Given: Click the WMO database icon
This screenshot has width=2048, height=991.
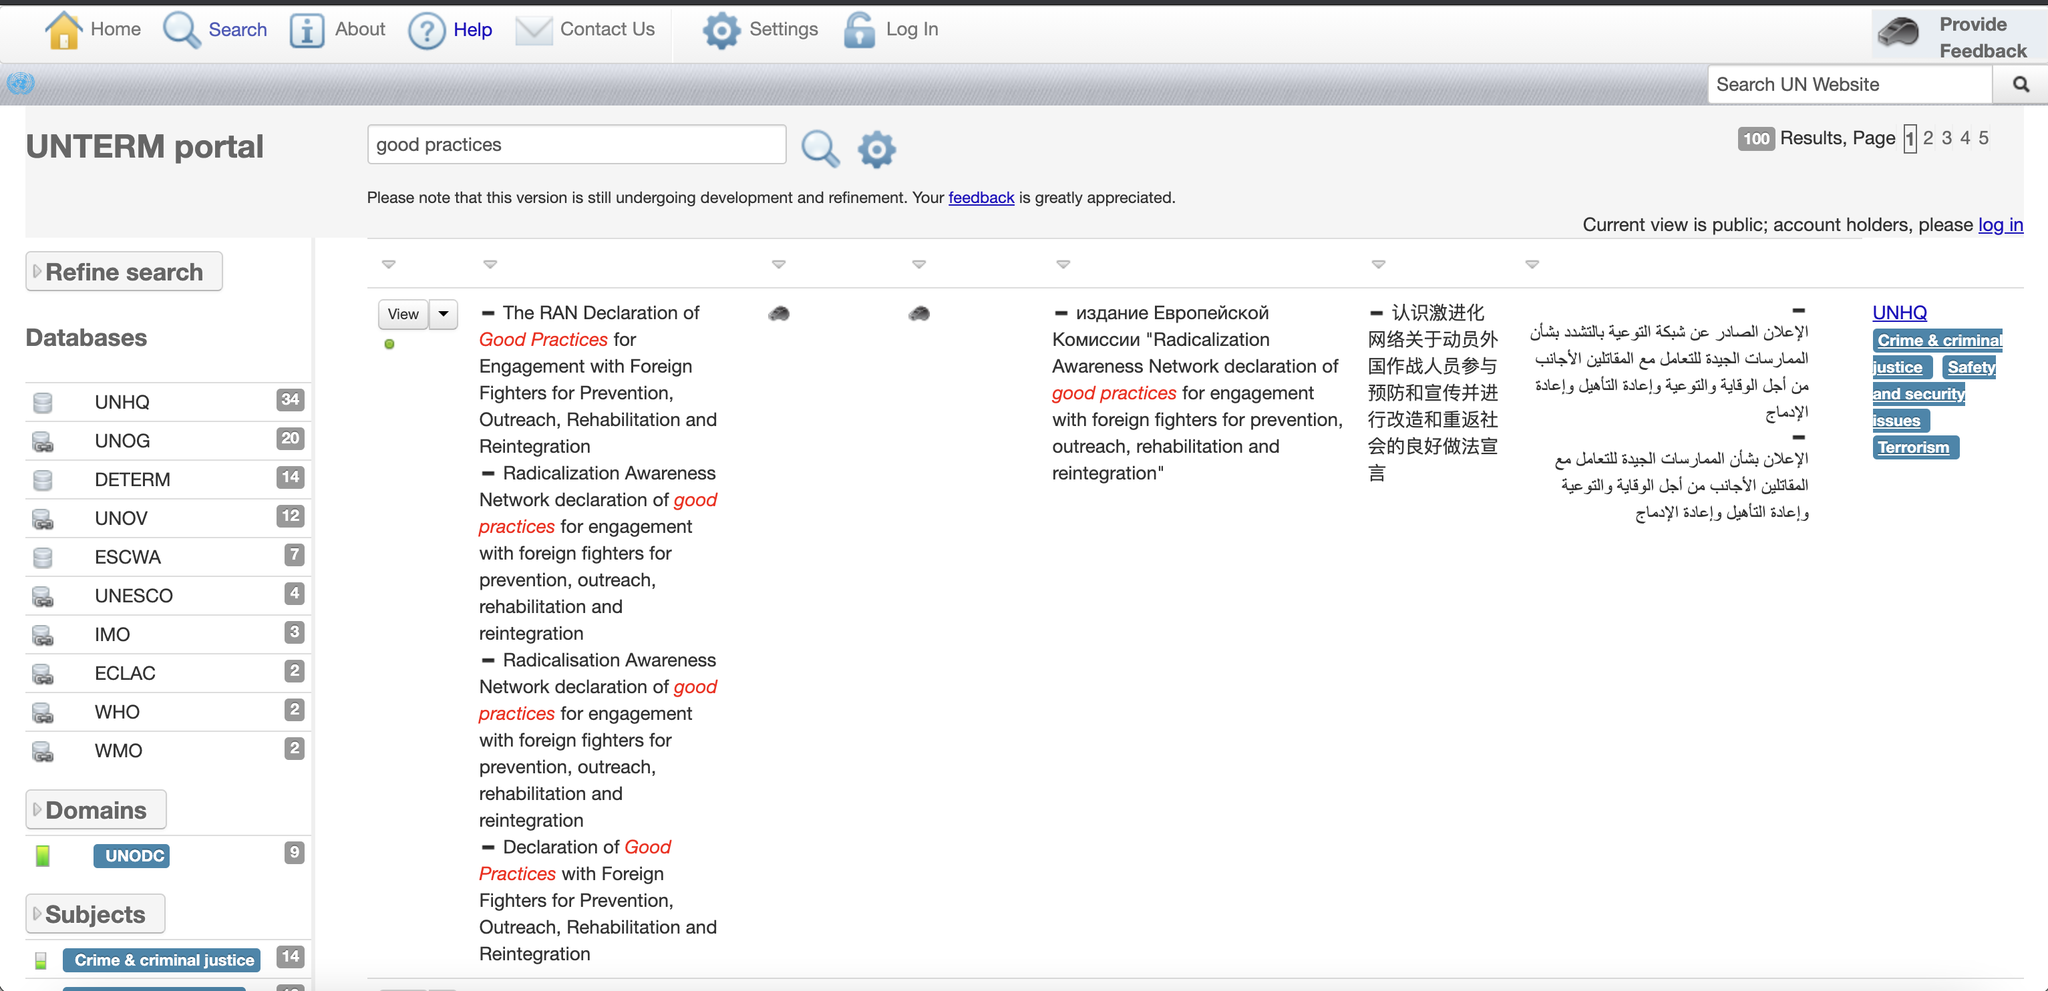Looking at the screenshot, I should coord(43,751).
